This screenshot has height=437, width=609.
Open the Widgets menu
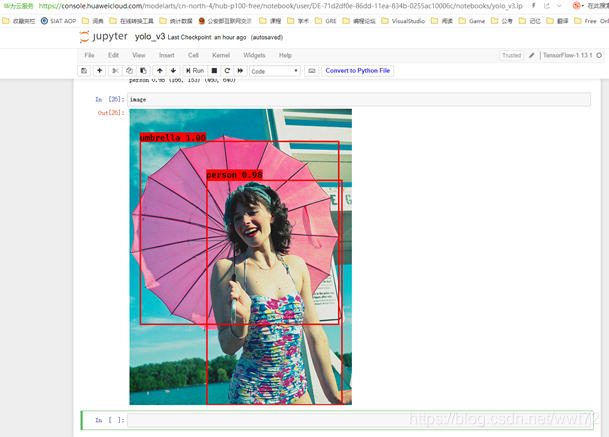pos(254,55)
